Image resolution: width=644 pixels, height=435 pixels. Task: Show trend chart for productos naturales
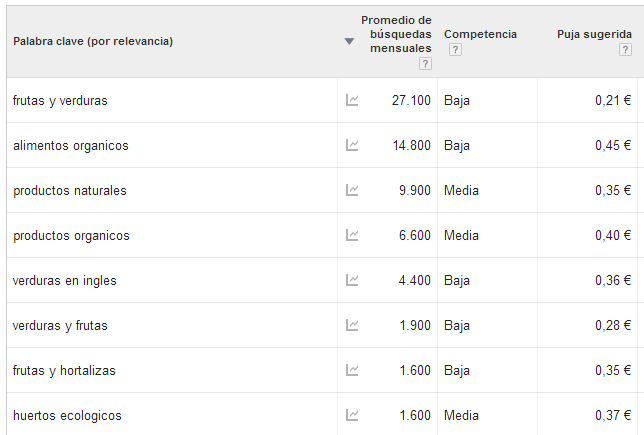[x=352, y=190]
